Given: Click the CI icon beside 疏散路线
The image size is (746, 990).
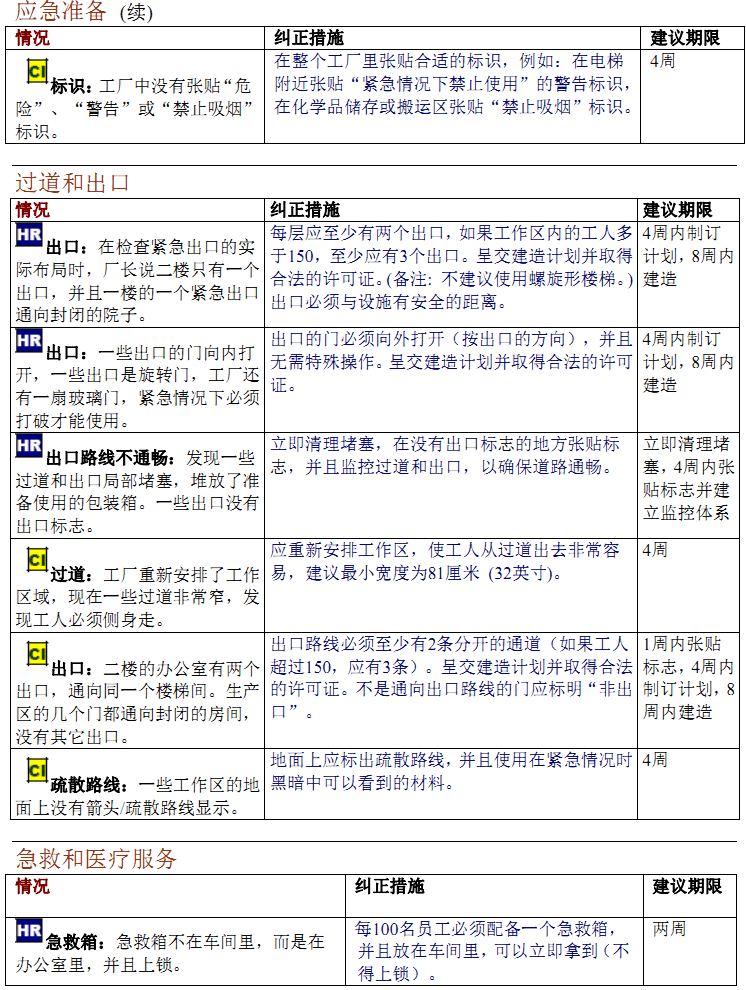Looking at the screenshot, I should [37, 770].
